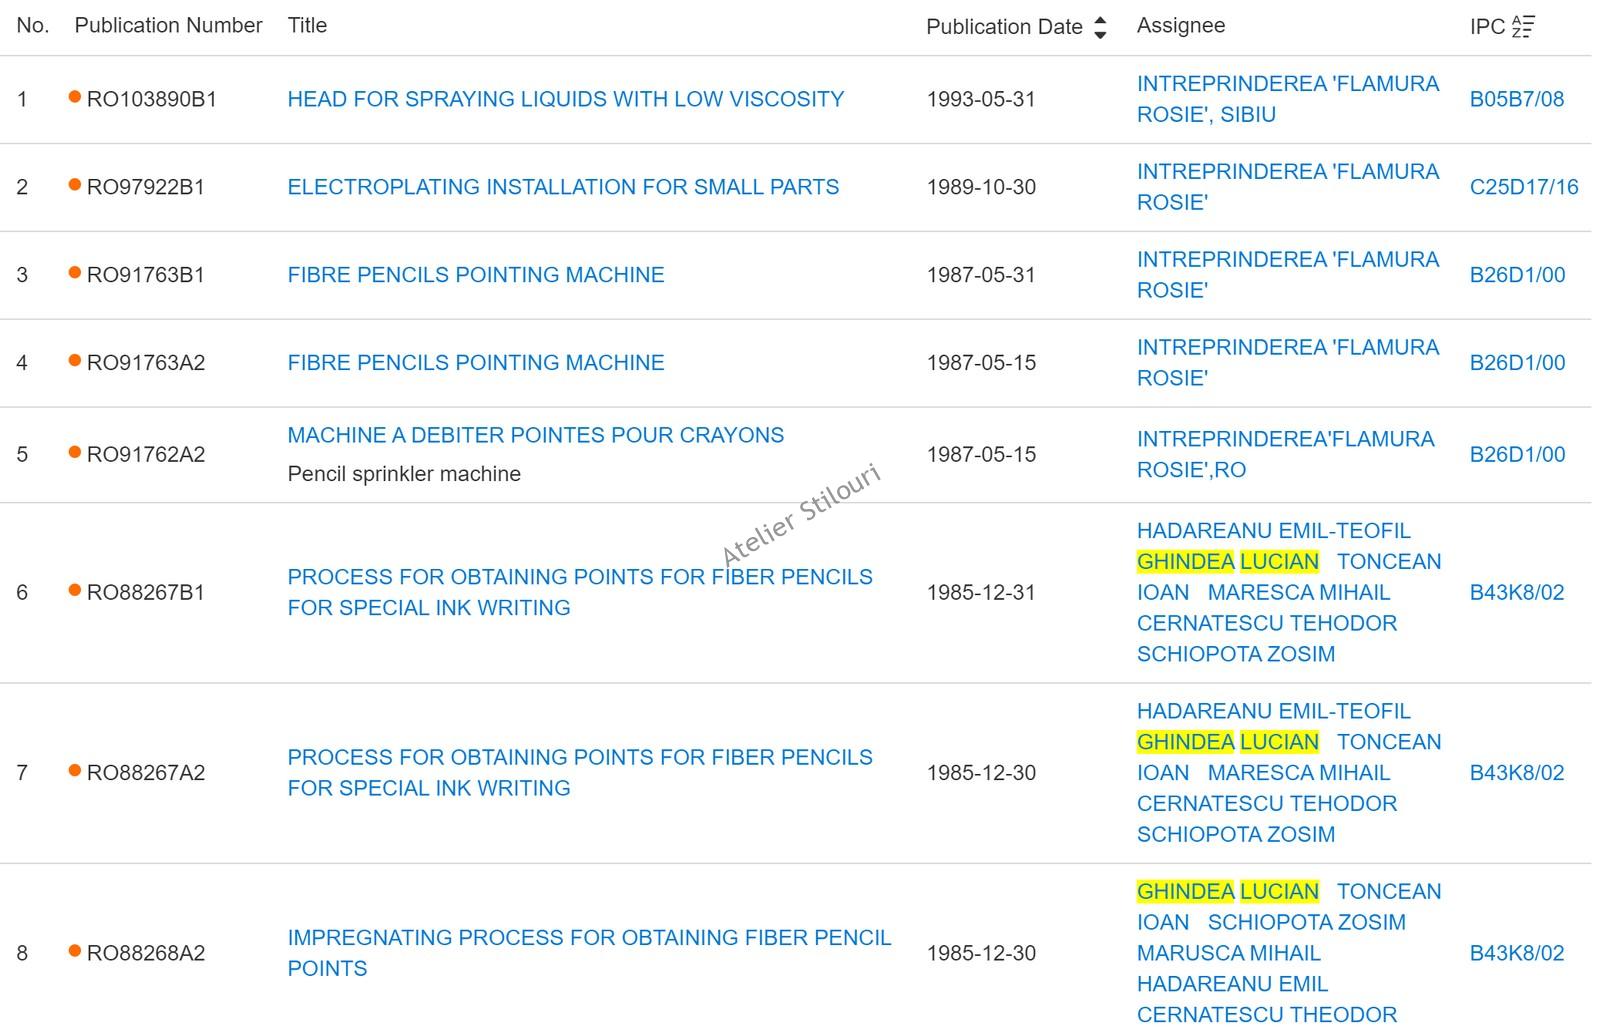Click orange status dot beside RO88267B1
The height and width of the screenshot is (1030, 1600).
[x=74, y=591]
